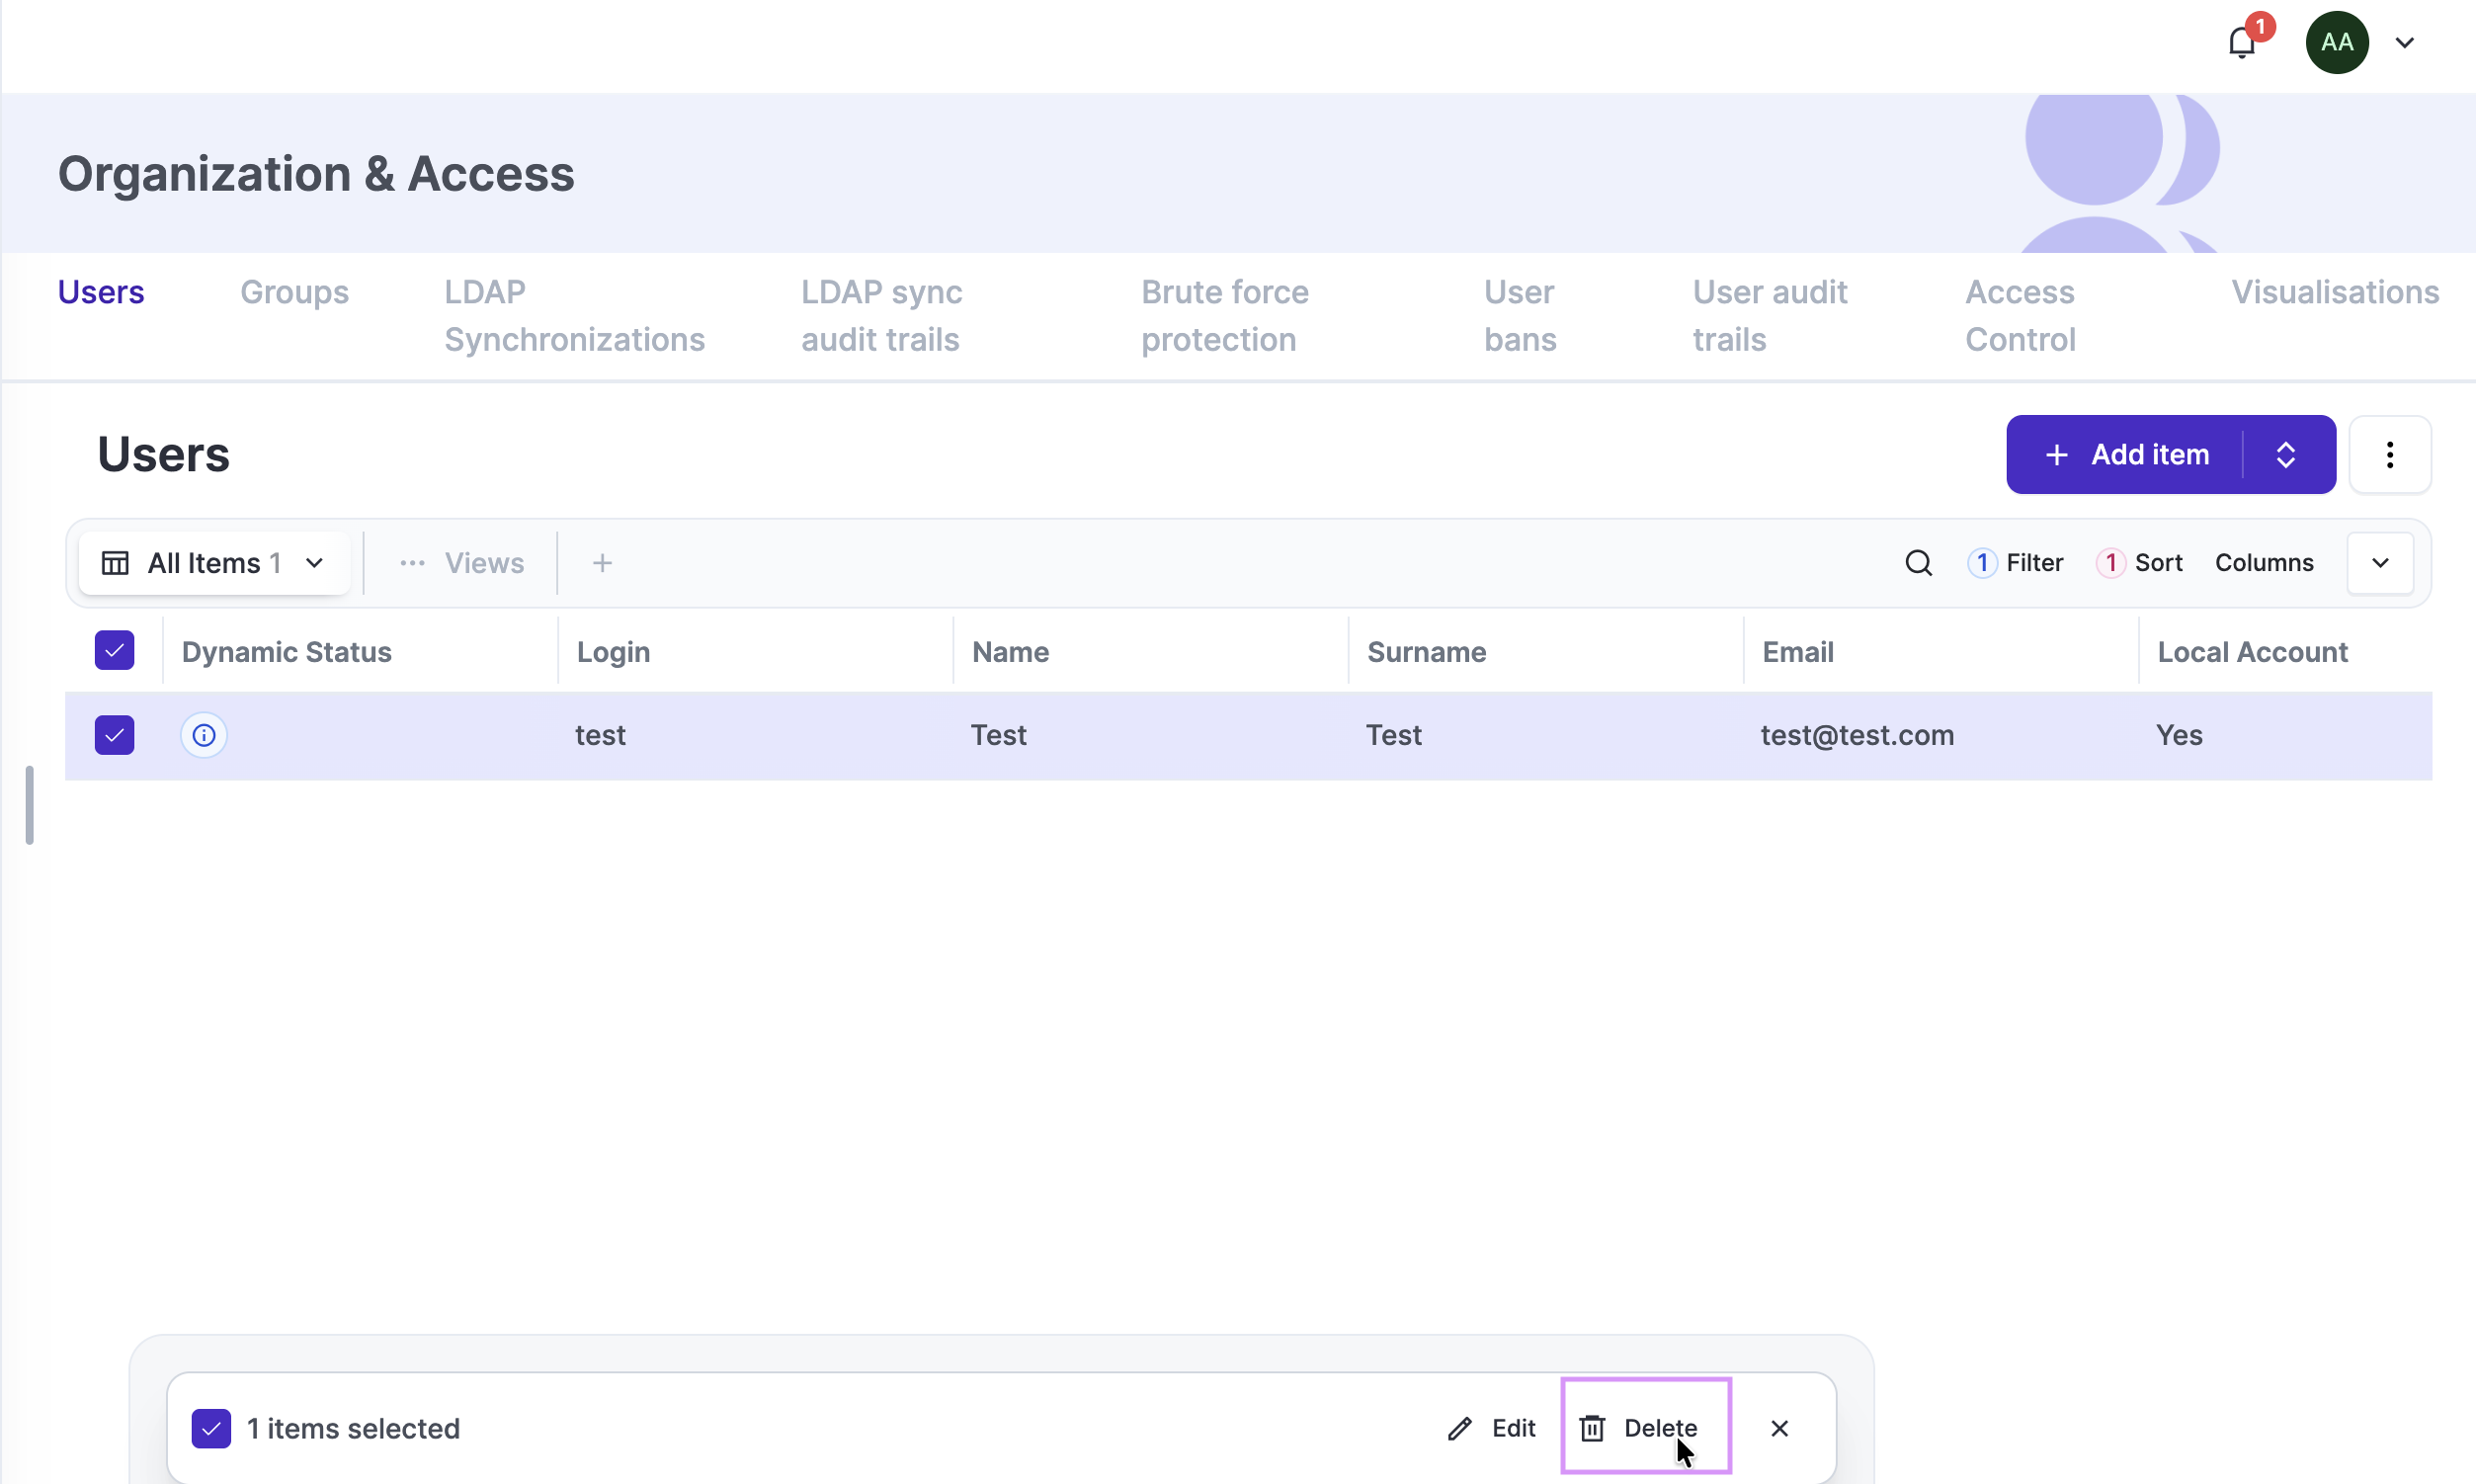The image size is (2476, 1484).
Task: Open the Brute force protection tab
Action: pyautogui.click(x=1224, y=315)
